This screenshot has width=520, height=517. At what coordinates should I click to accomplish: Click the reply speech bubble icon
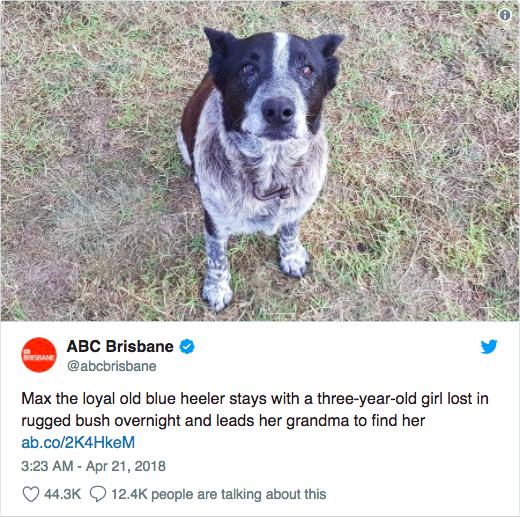(98, 494)
